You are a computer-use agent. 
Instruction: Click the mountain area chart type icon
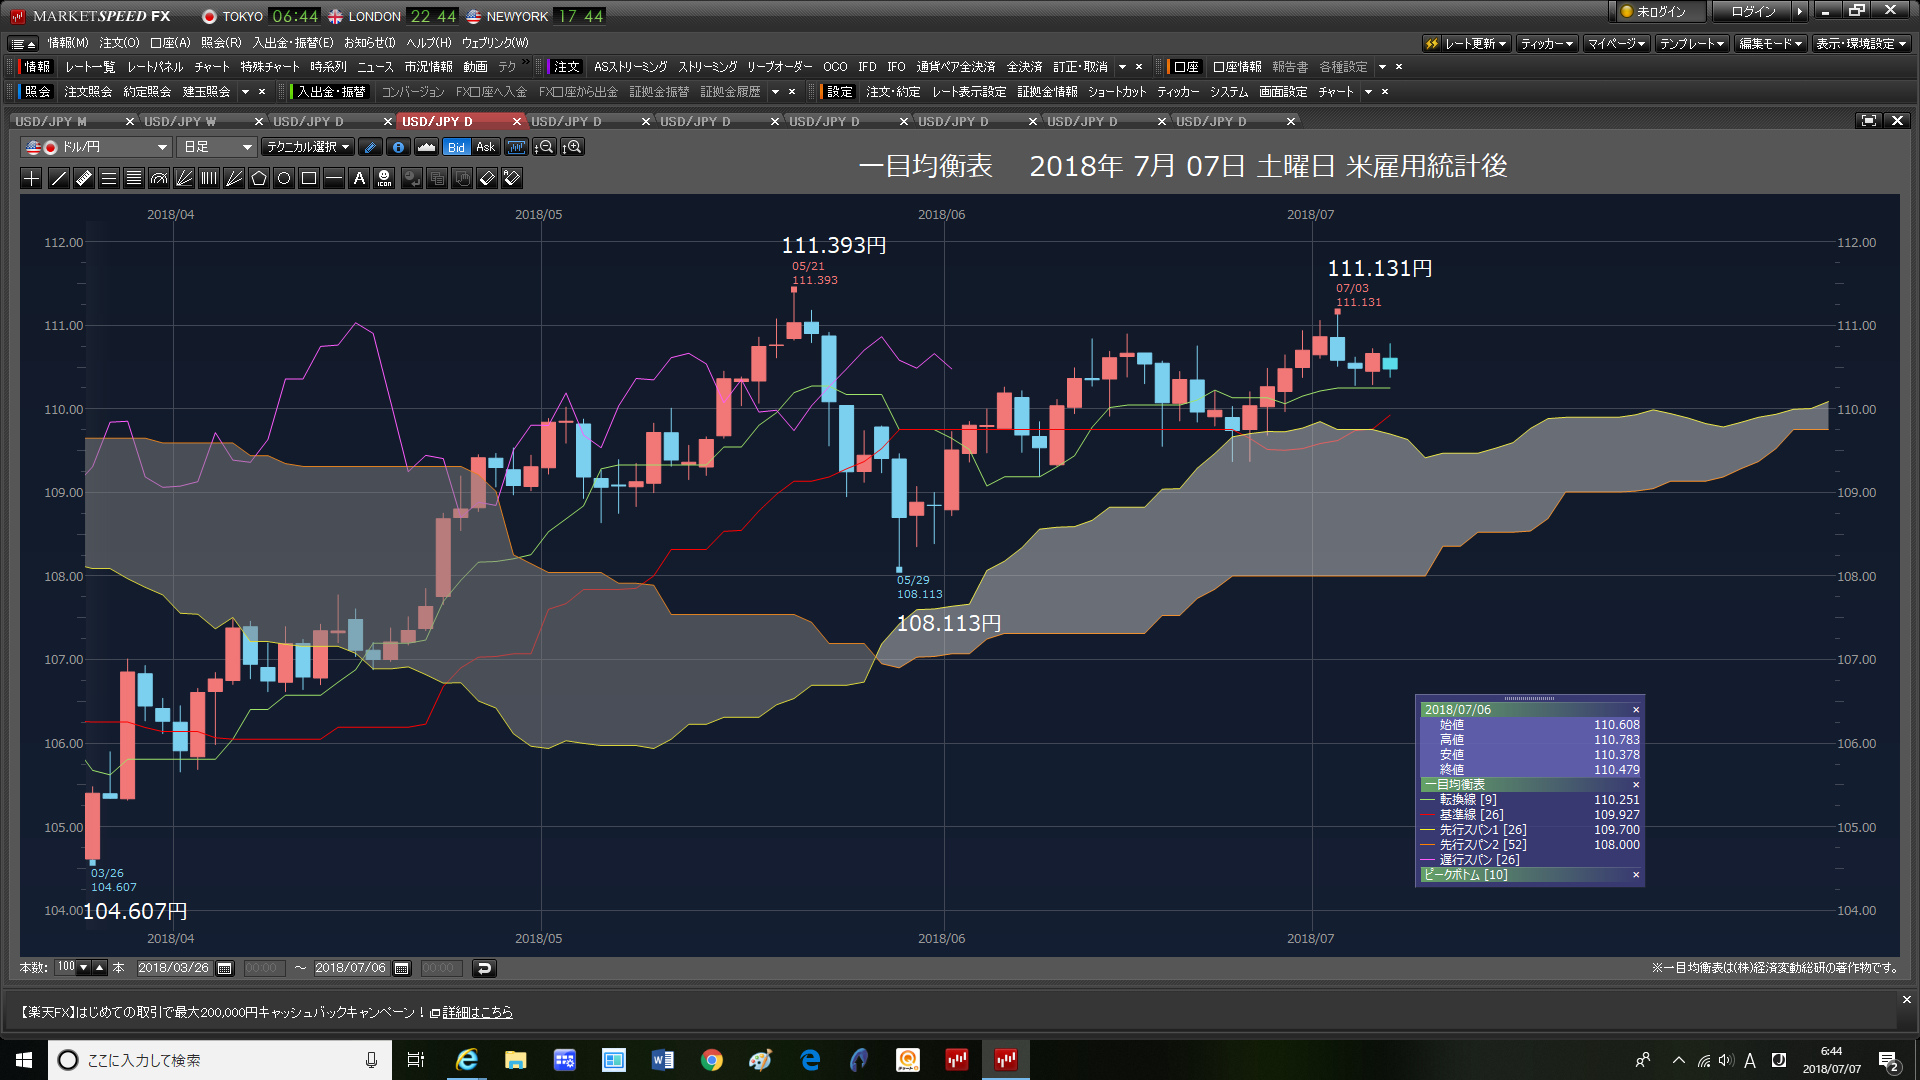pyautogui.click(x=427, y=147)
